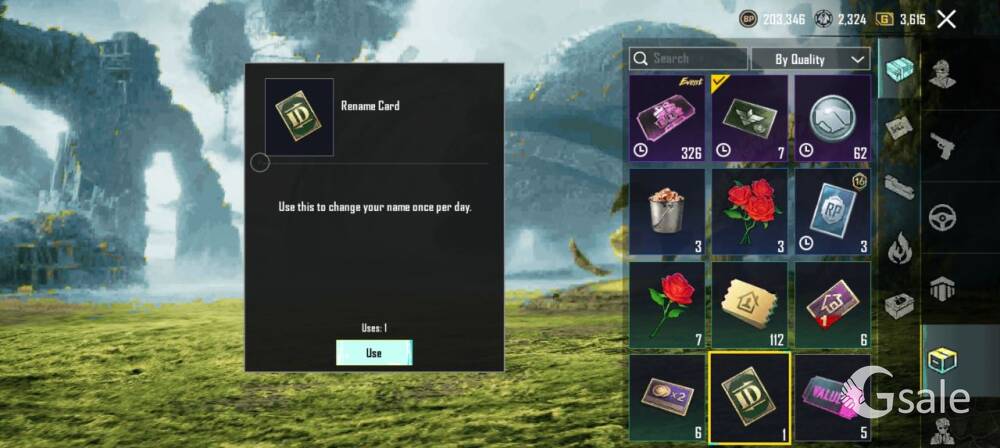
Task: Select the pink Event ticket item
Action: 667,118
